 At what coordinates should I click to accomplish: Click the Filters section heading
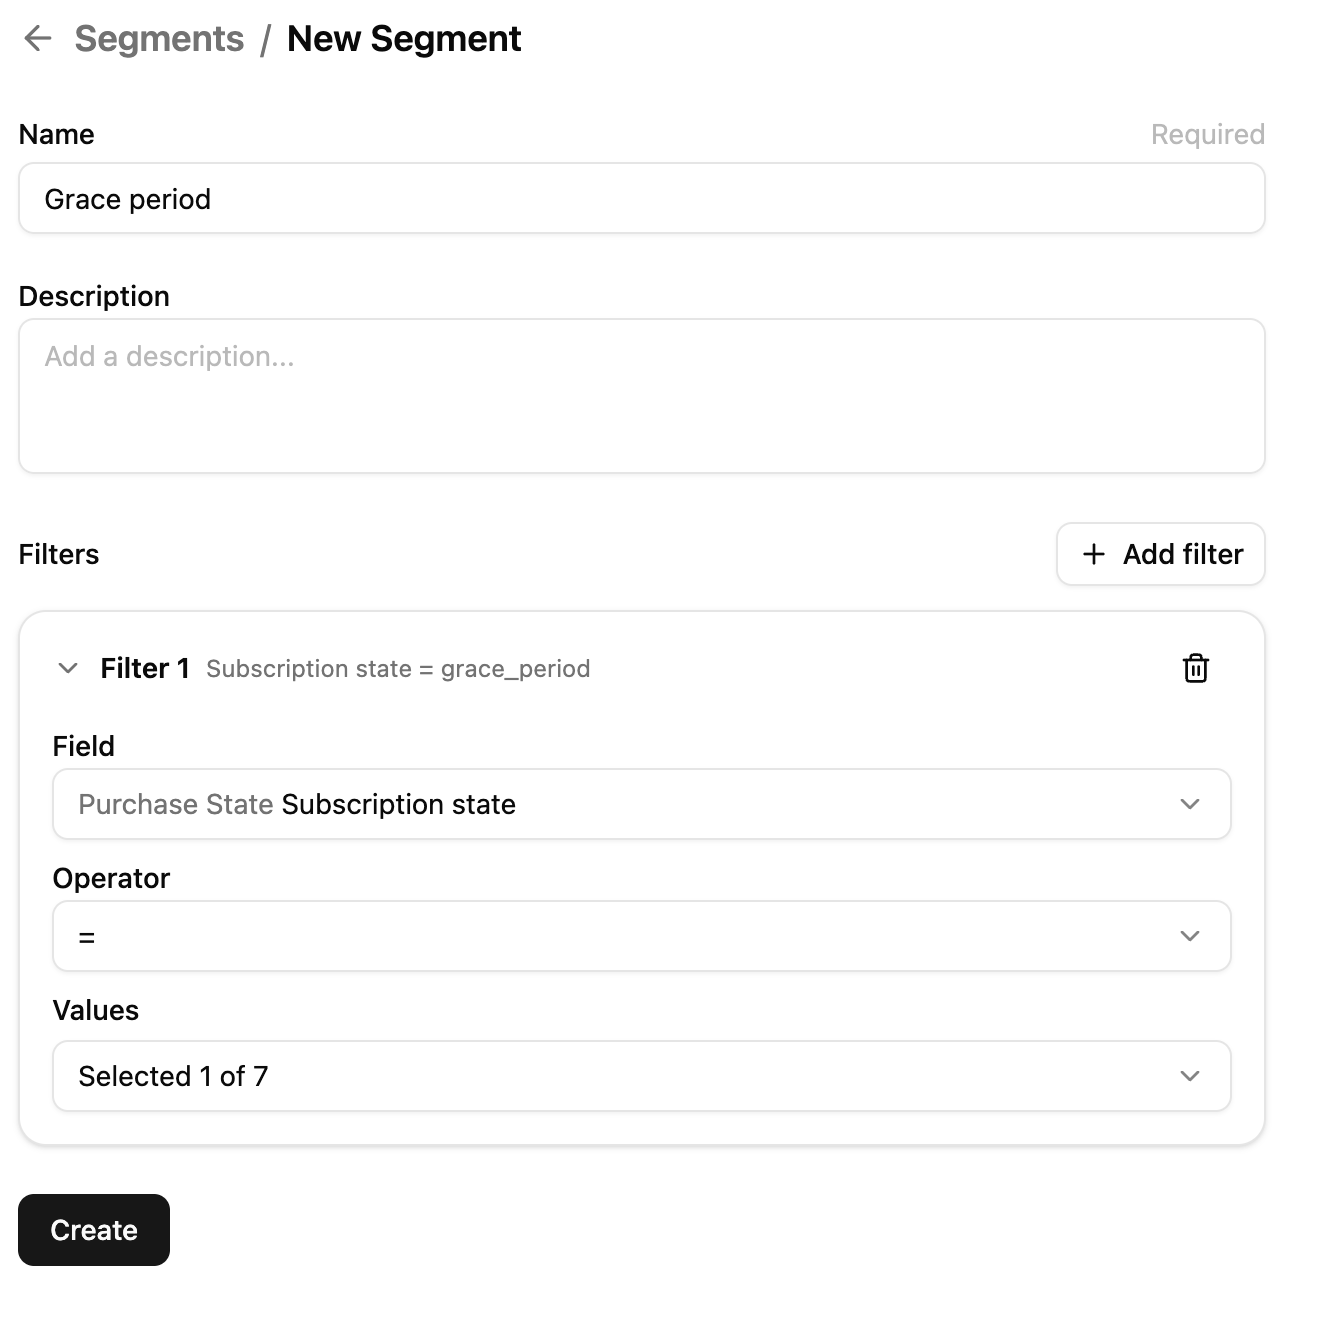(x=59, y=554)
